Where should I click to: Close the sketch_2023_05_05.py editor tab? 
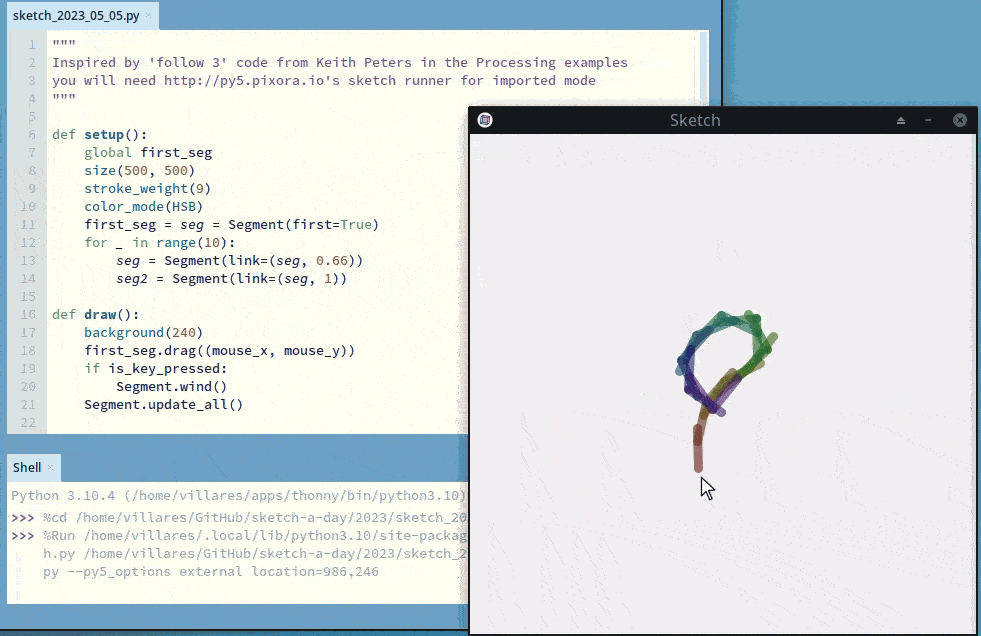[149, 16]
